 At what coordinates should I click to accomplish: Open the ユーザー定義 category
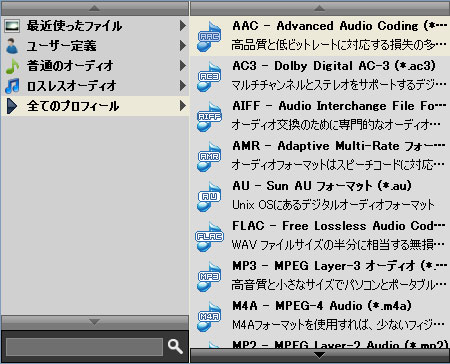point(95,46)
